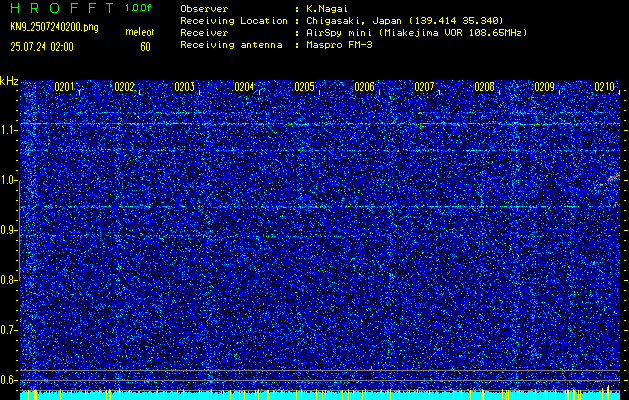The width and height of the screenshot is (629, 400).
Task: Click the 0204 time marker
Action: point(244,87)
